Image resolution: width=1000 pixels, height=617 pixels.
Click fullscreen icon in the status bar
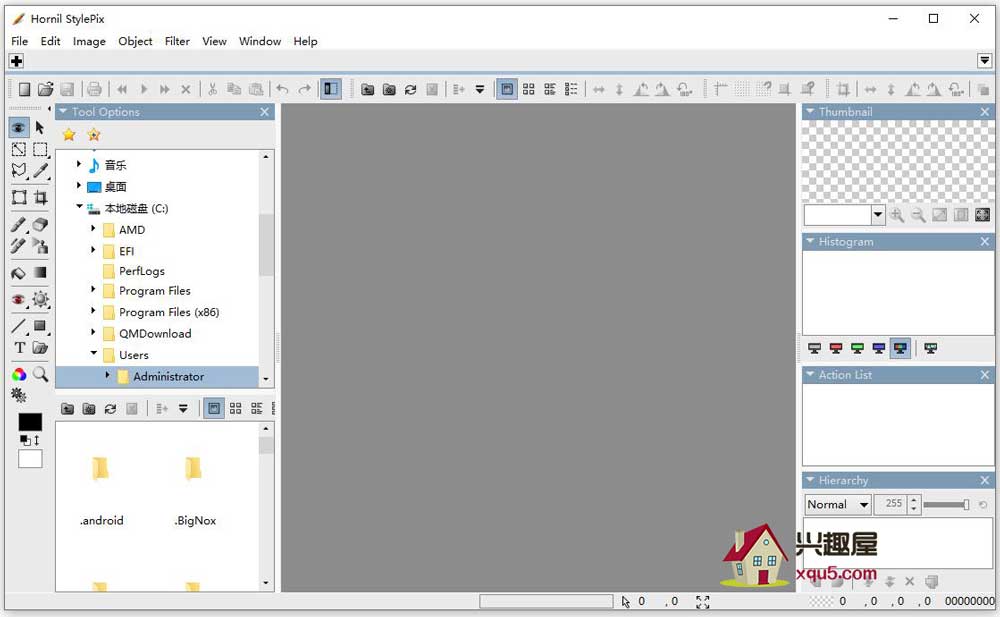tap(703, 602)
